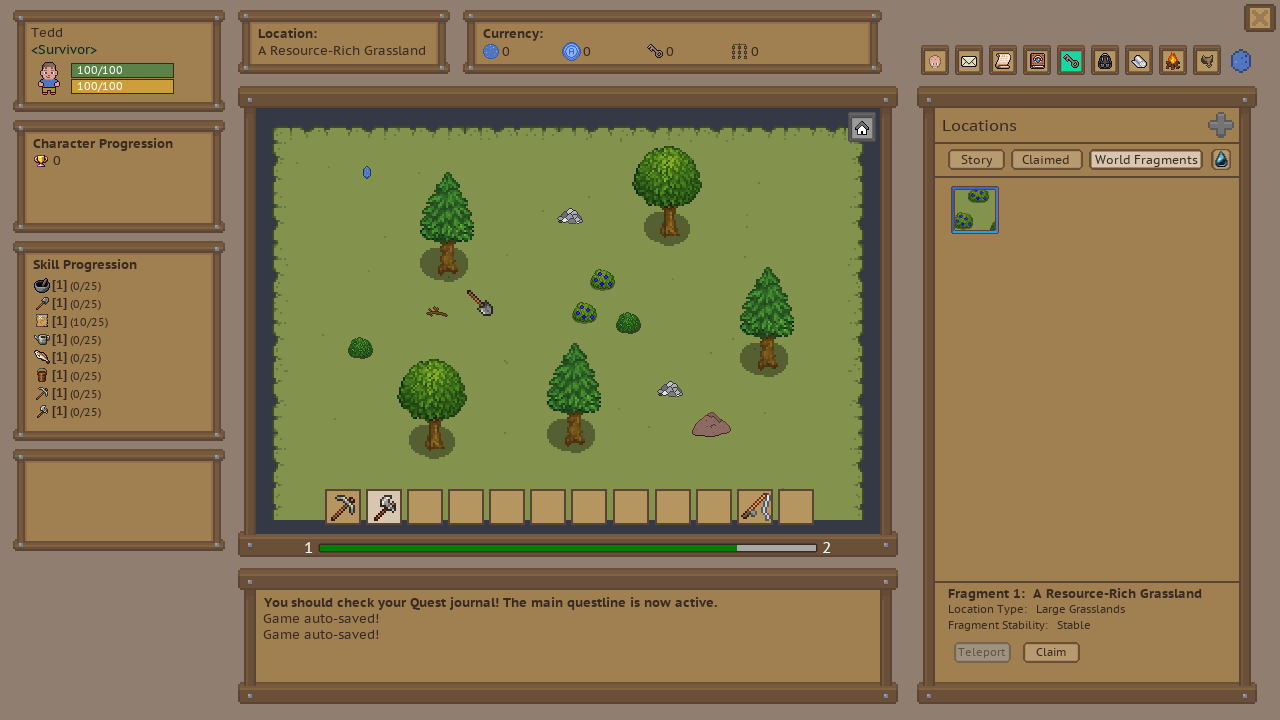Click the Teleport button
The width and height of the screenshot is (1280, 720).
tap(981, 652)
